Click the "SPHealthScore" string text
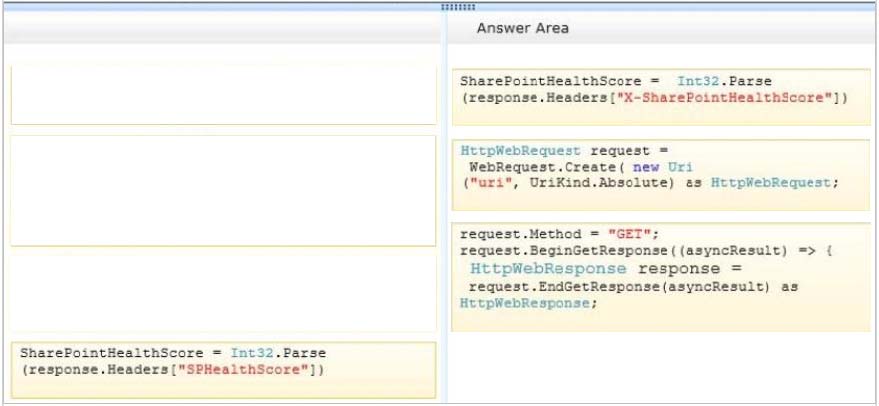 [244, 370]
